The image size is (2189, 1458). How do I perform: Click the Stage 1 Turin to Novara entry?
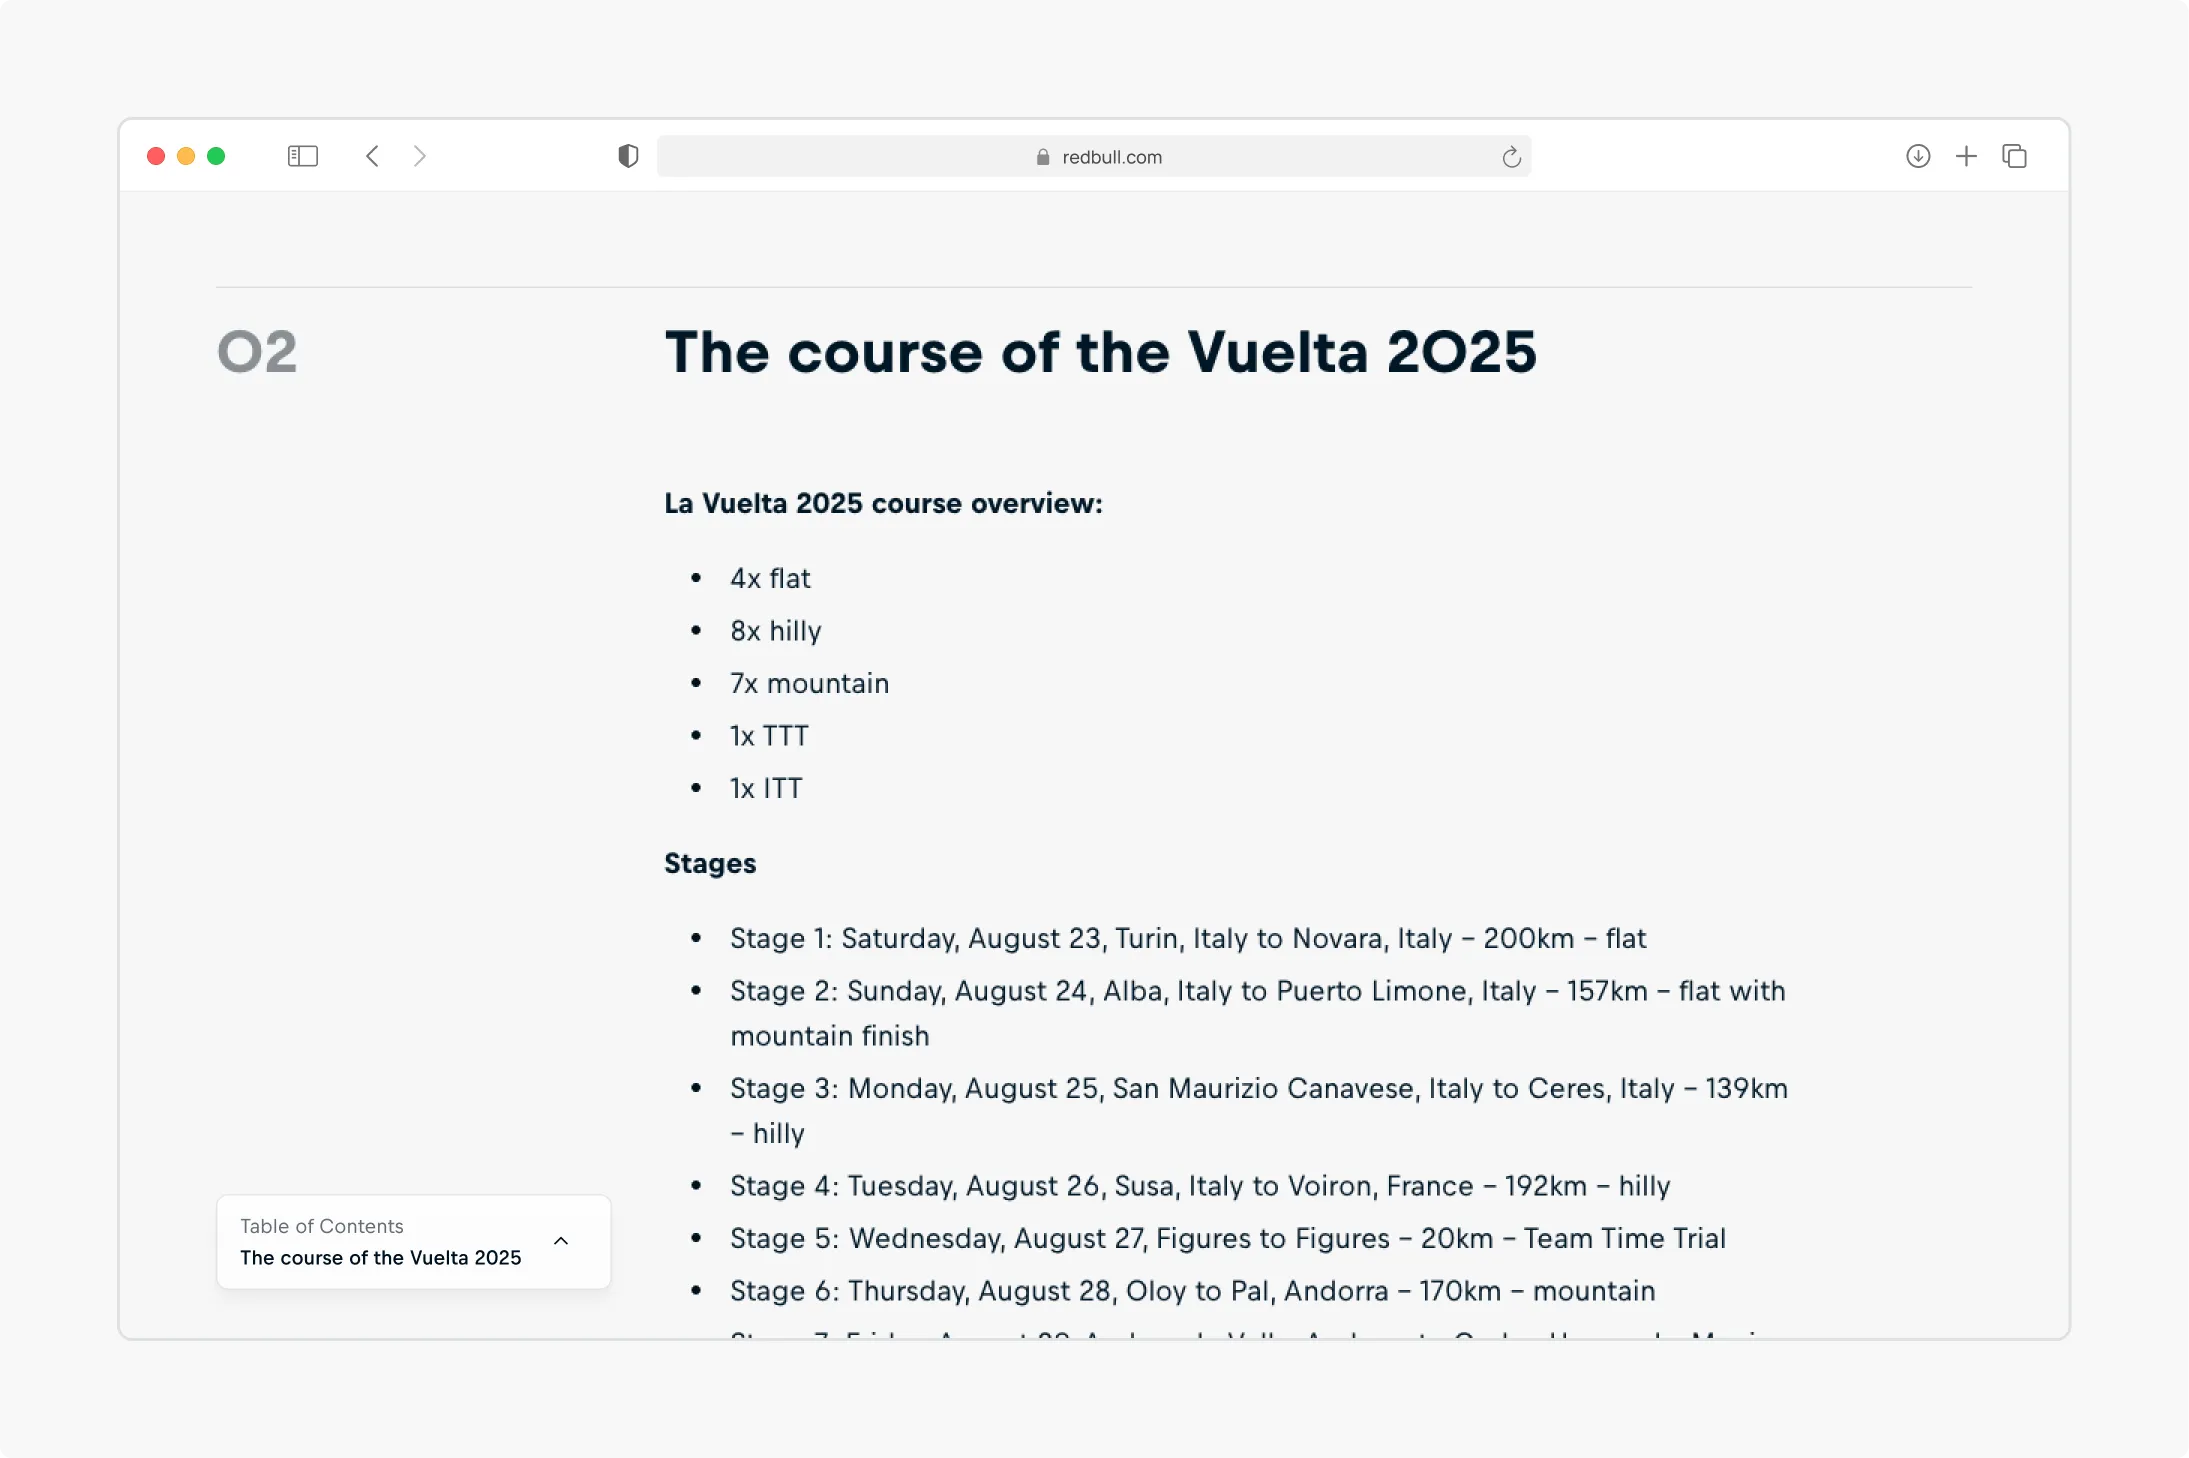[1188, 938]
